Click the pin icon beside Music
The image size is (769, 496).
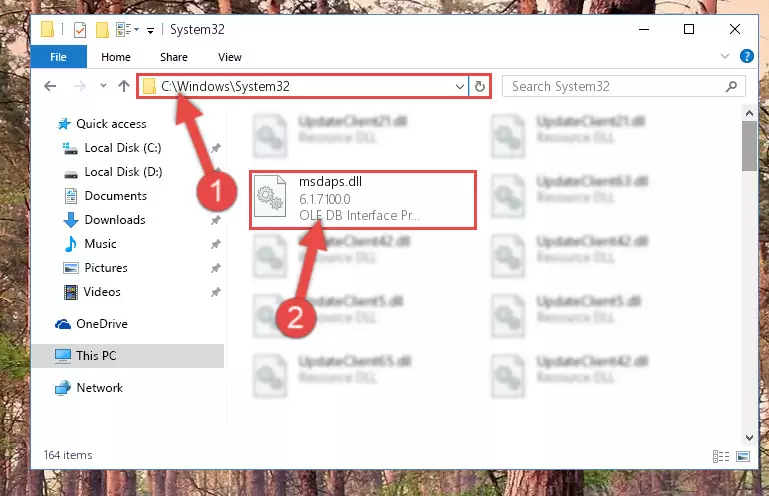(x=215, y=244)
